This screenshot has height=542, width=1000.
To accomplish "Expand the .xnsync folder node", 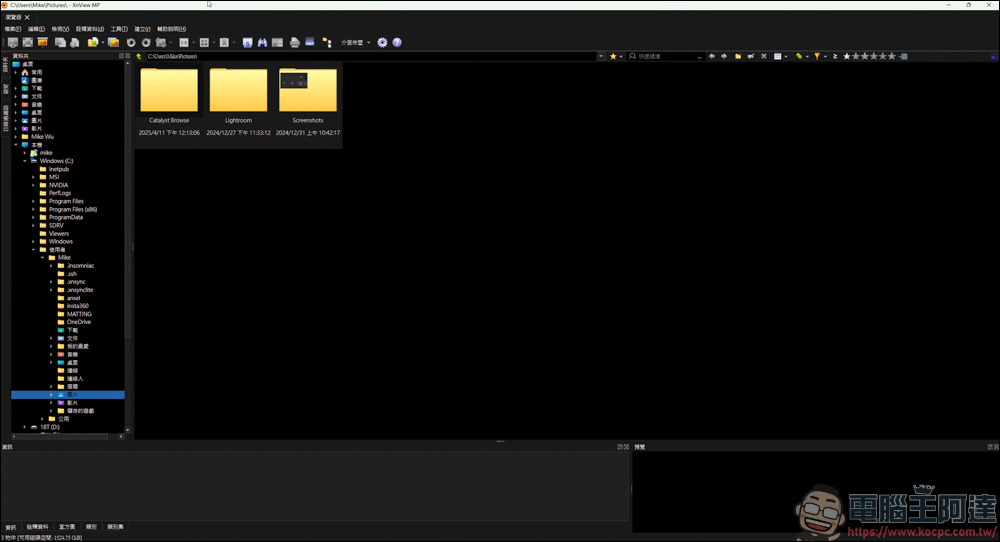I will [x=52, y=281].
